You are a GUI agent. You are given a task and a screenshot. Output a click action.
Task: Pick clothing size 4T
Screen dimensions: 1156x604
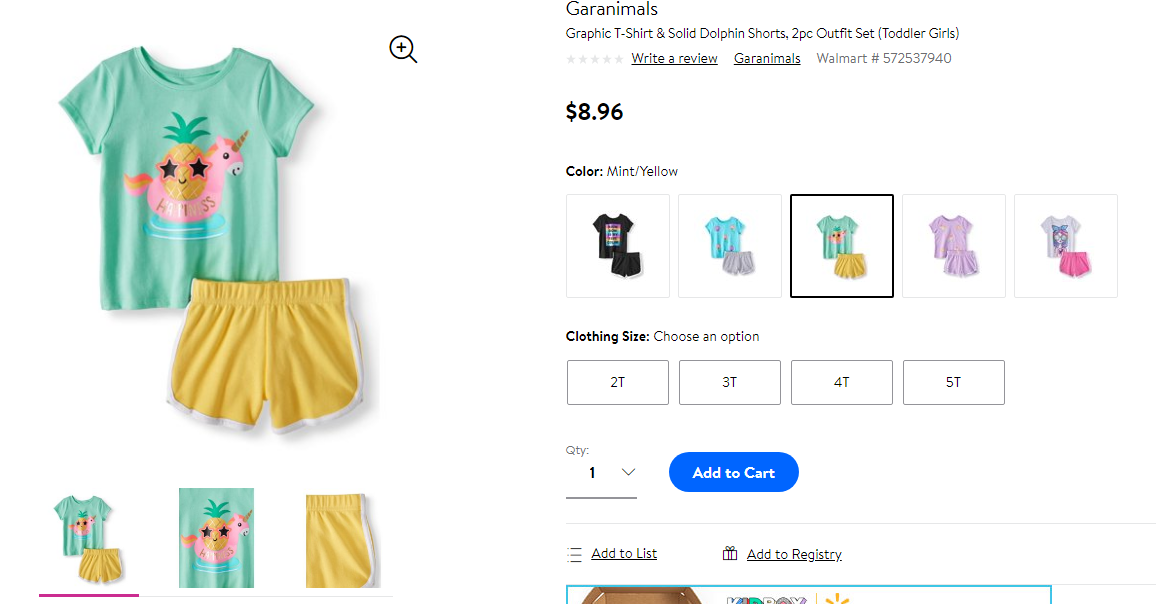coord(842,382)
